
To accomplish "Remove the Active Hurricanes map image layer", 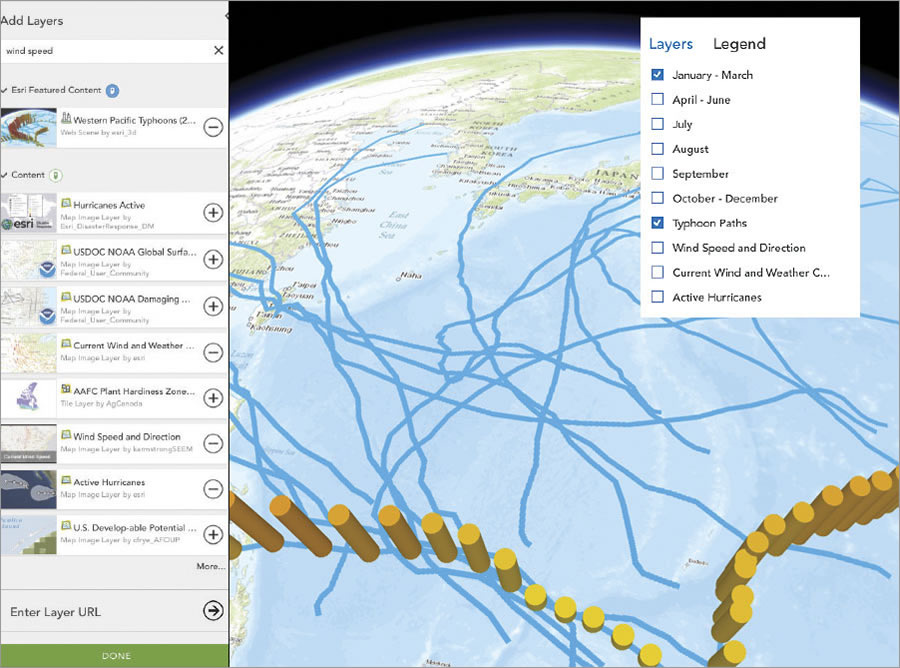I will click(211, 490).
